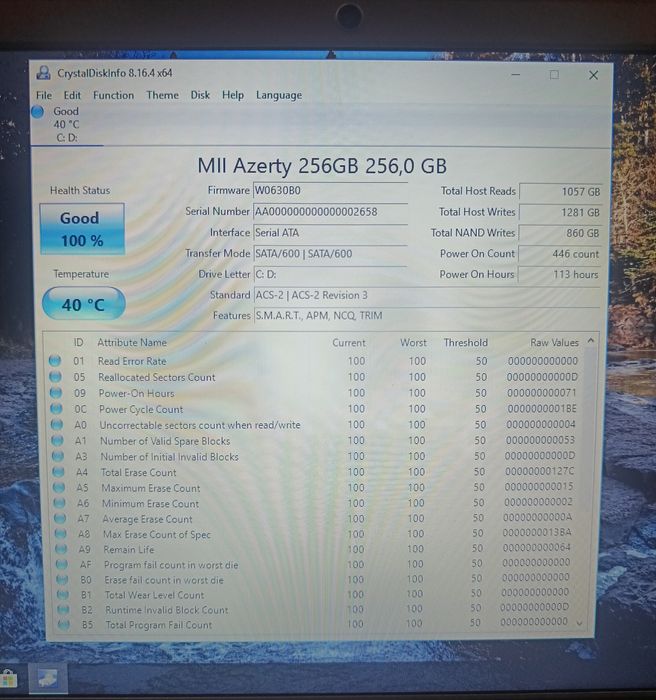Screen dimensions: 656x700
Task: Click the MII Azerty 256GB disk title
Action: point(322,166)
